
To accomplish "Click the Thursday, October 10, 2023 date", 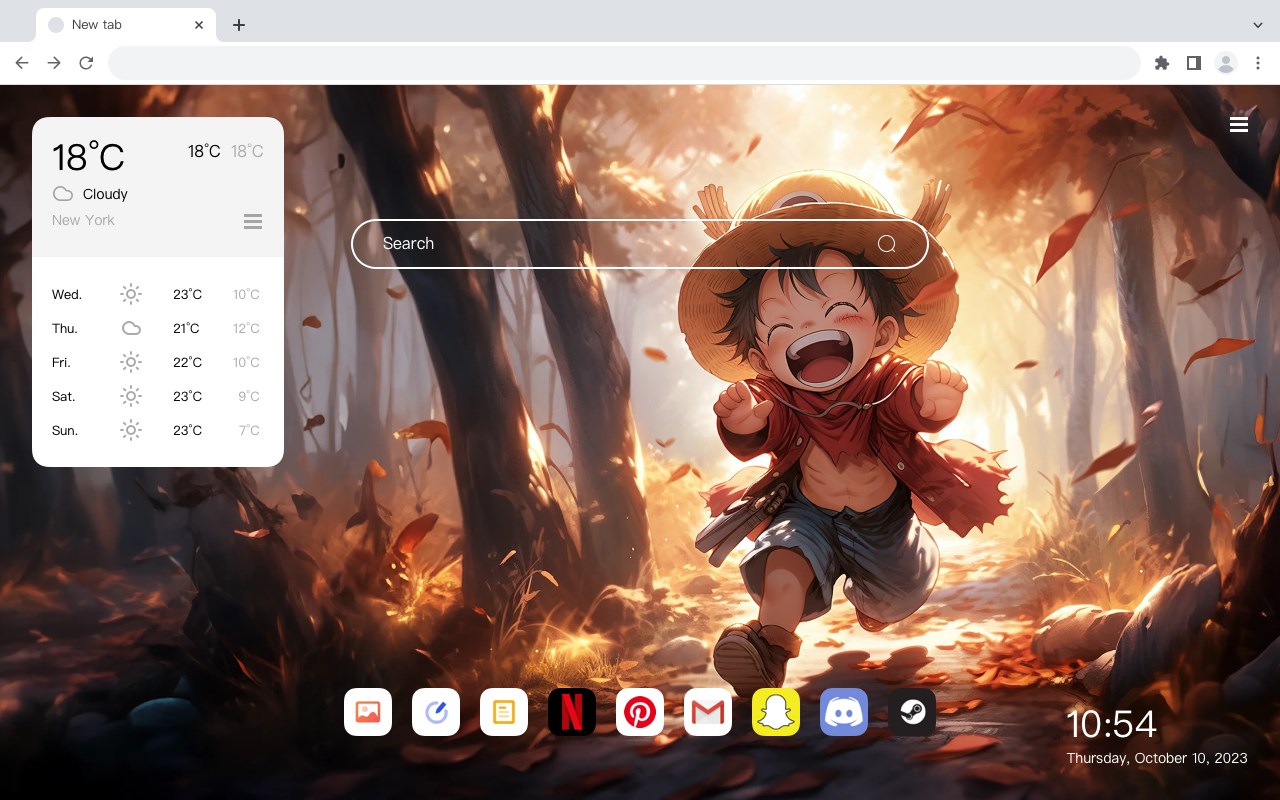I will pos(1157,758).
